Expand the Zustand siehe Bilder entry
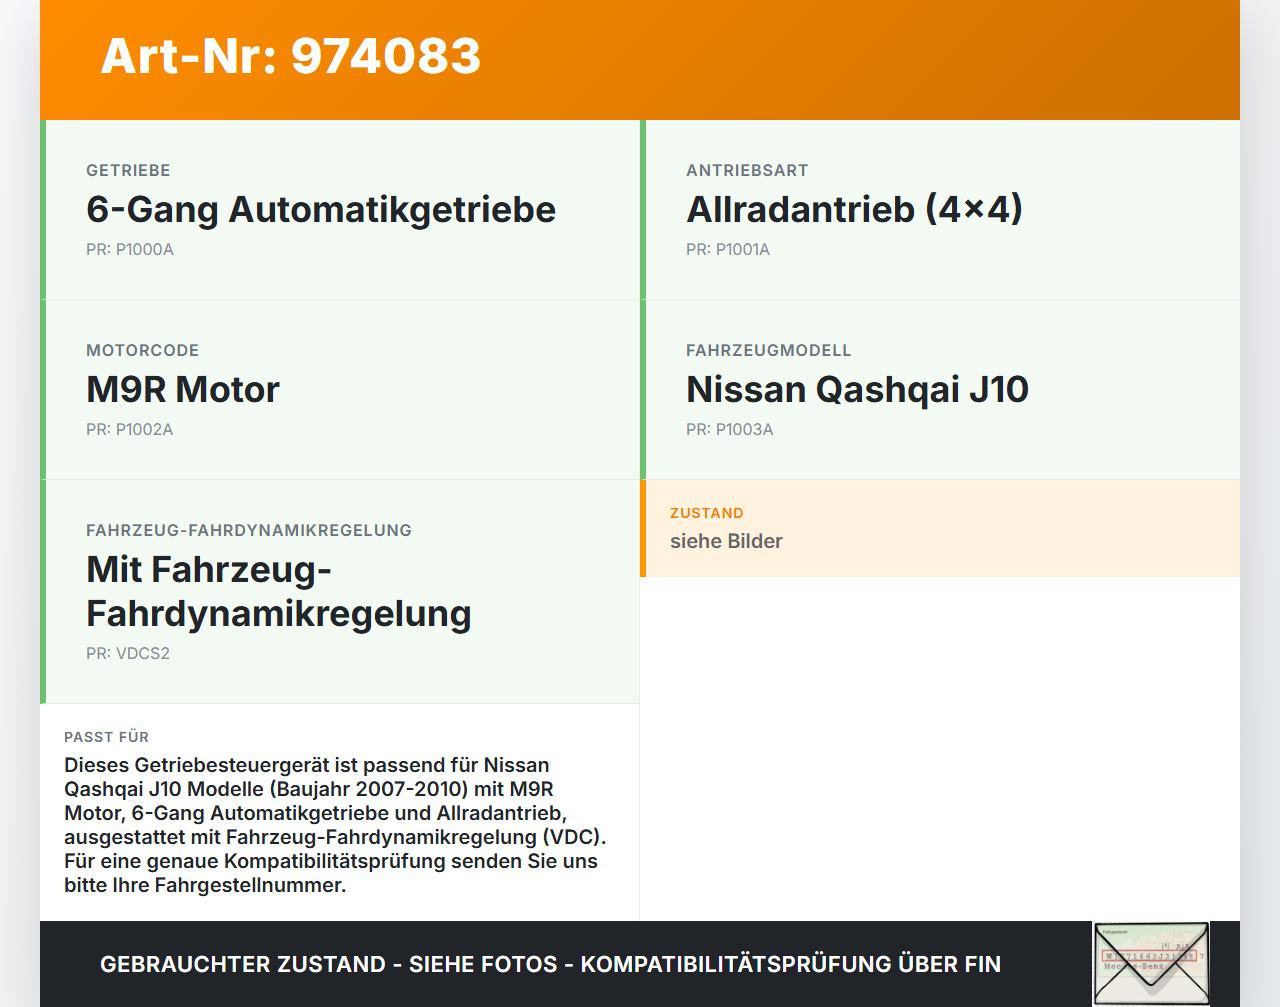Image resolution: width=1280 pixels, height=1007 pixels. (x=940, y=529)
